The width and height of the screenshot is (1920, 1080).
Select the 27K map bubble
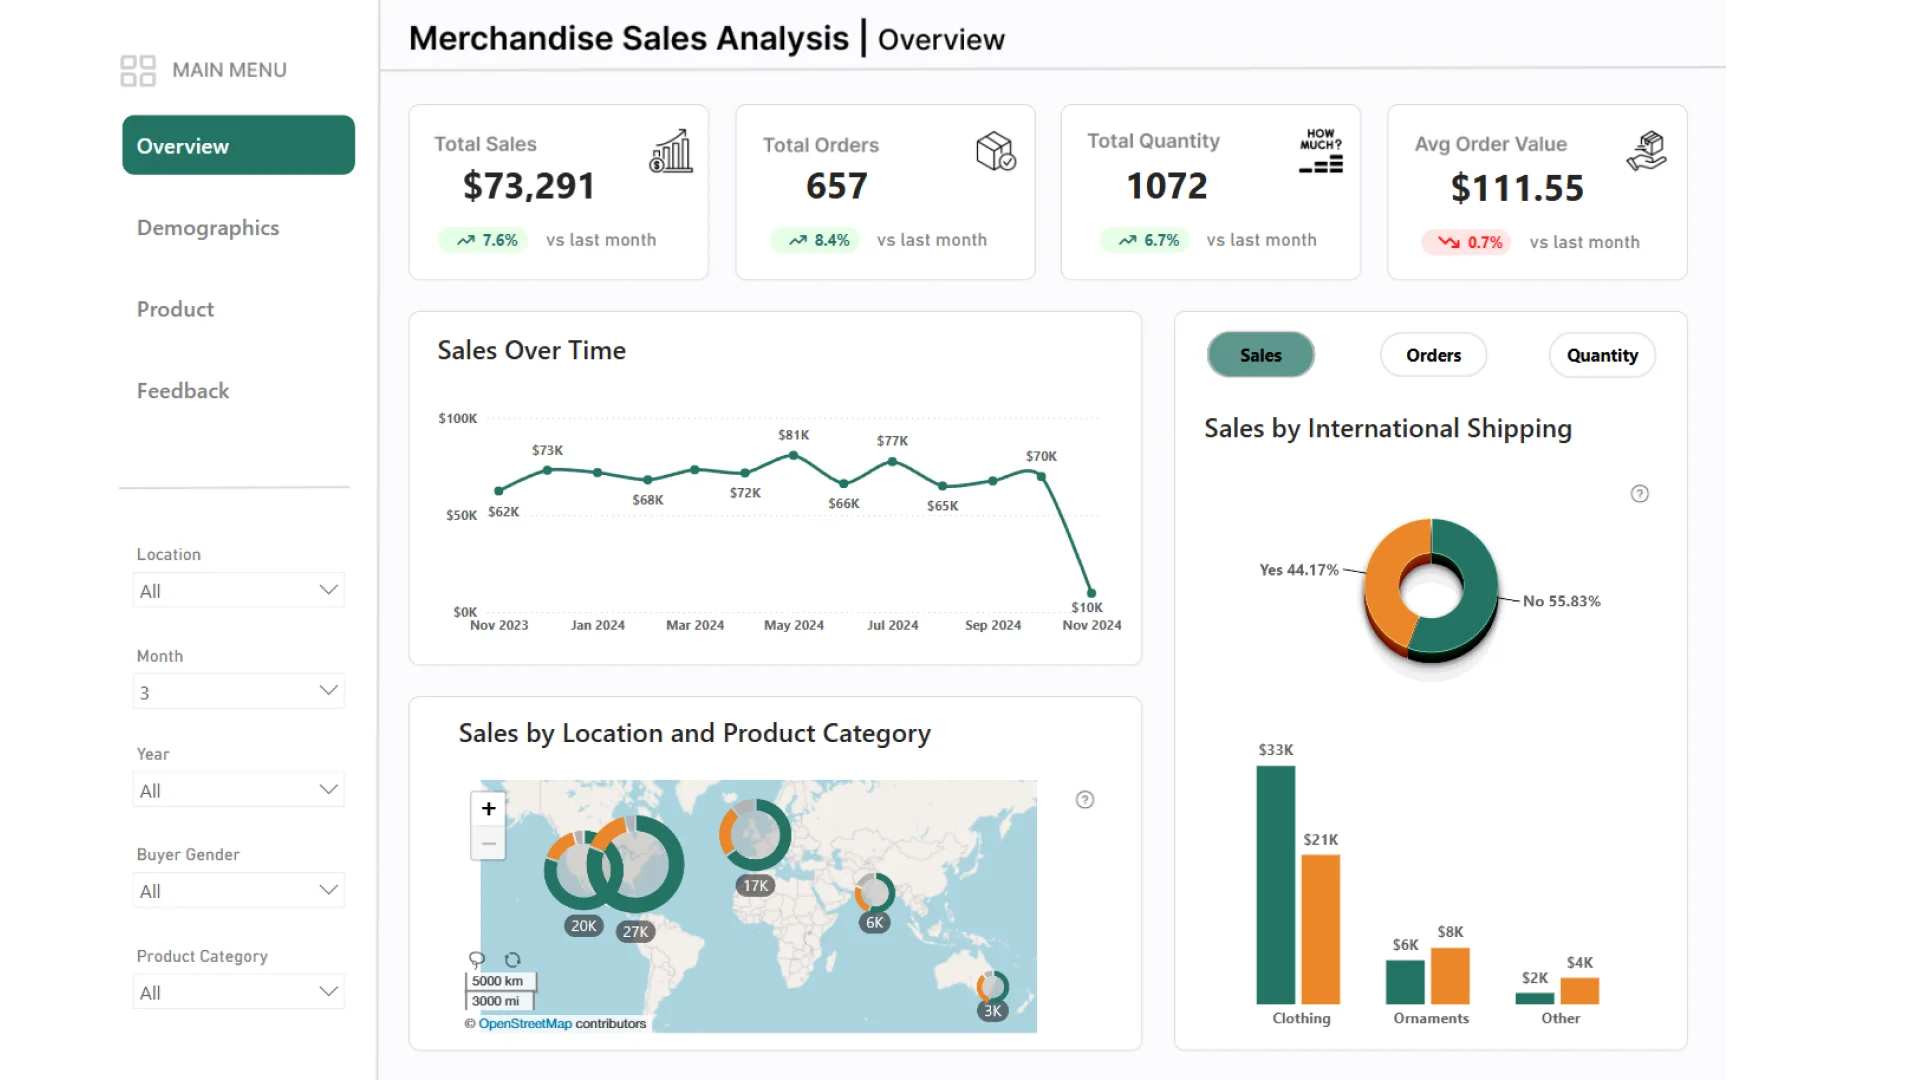[x=636, y=865]
